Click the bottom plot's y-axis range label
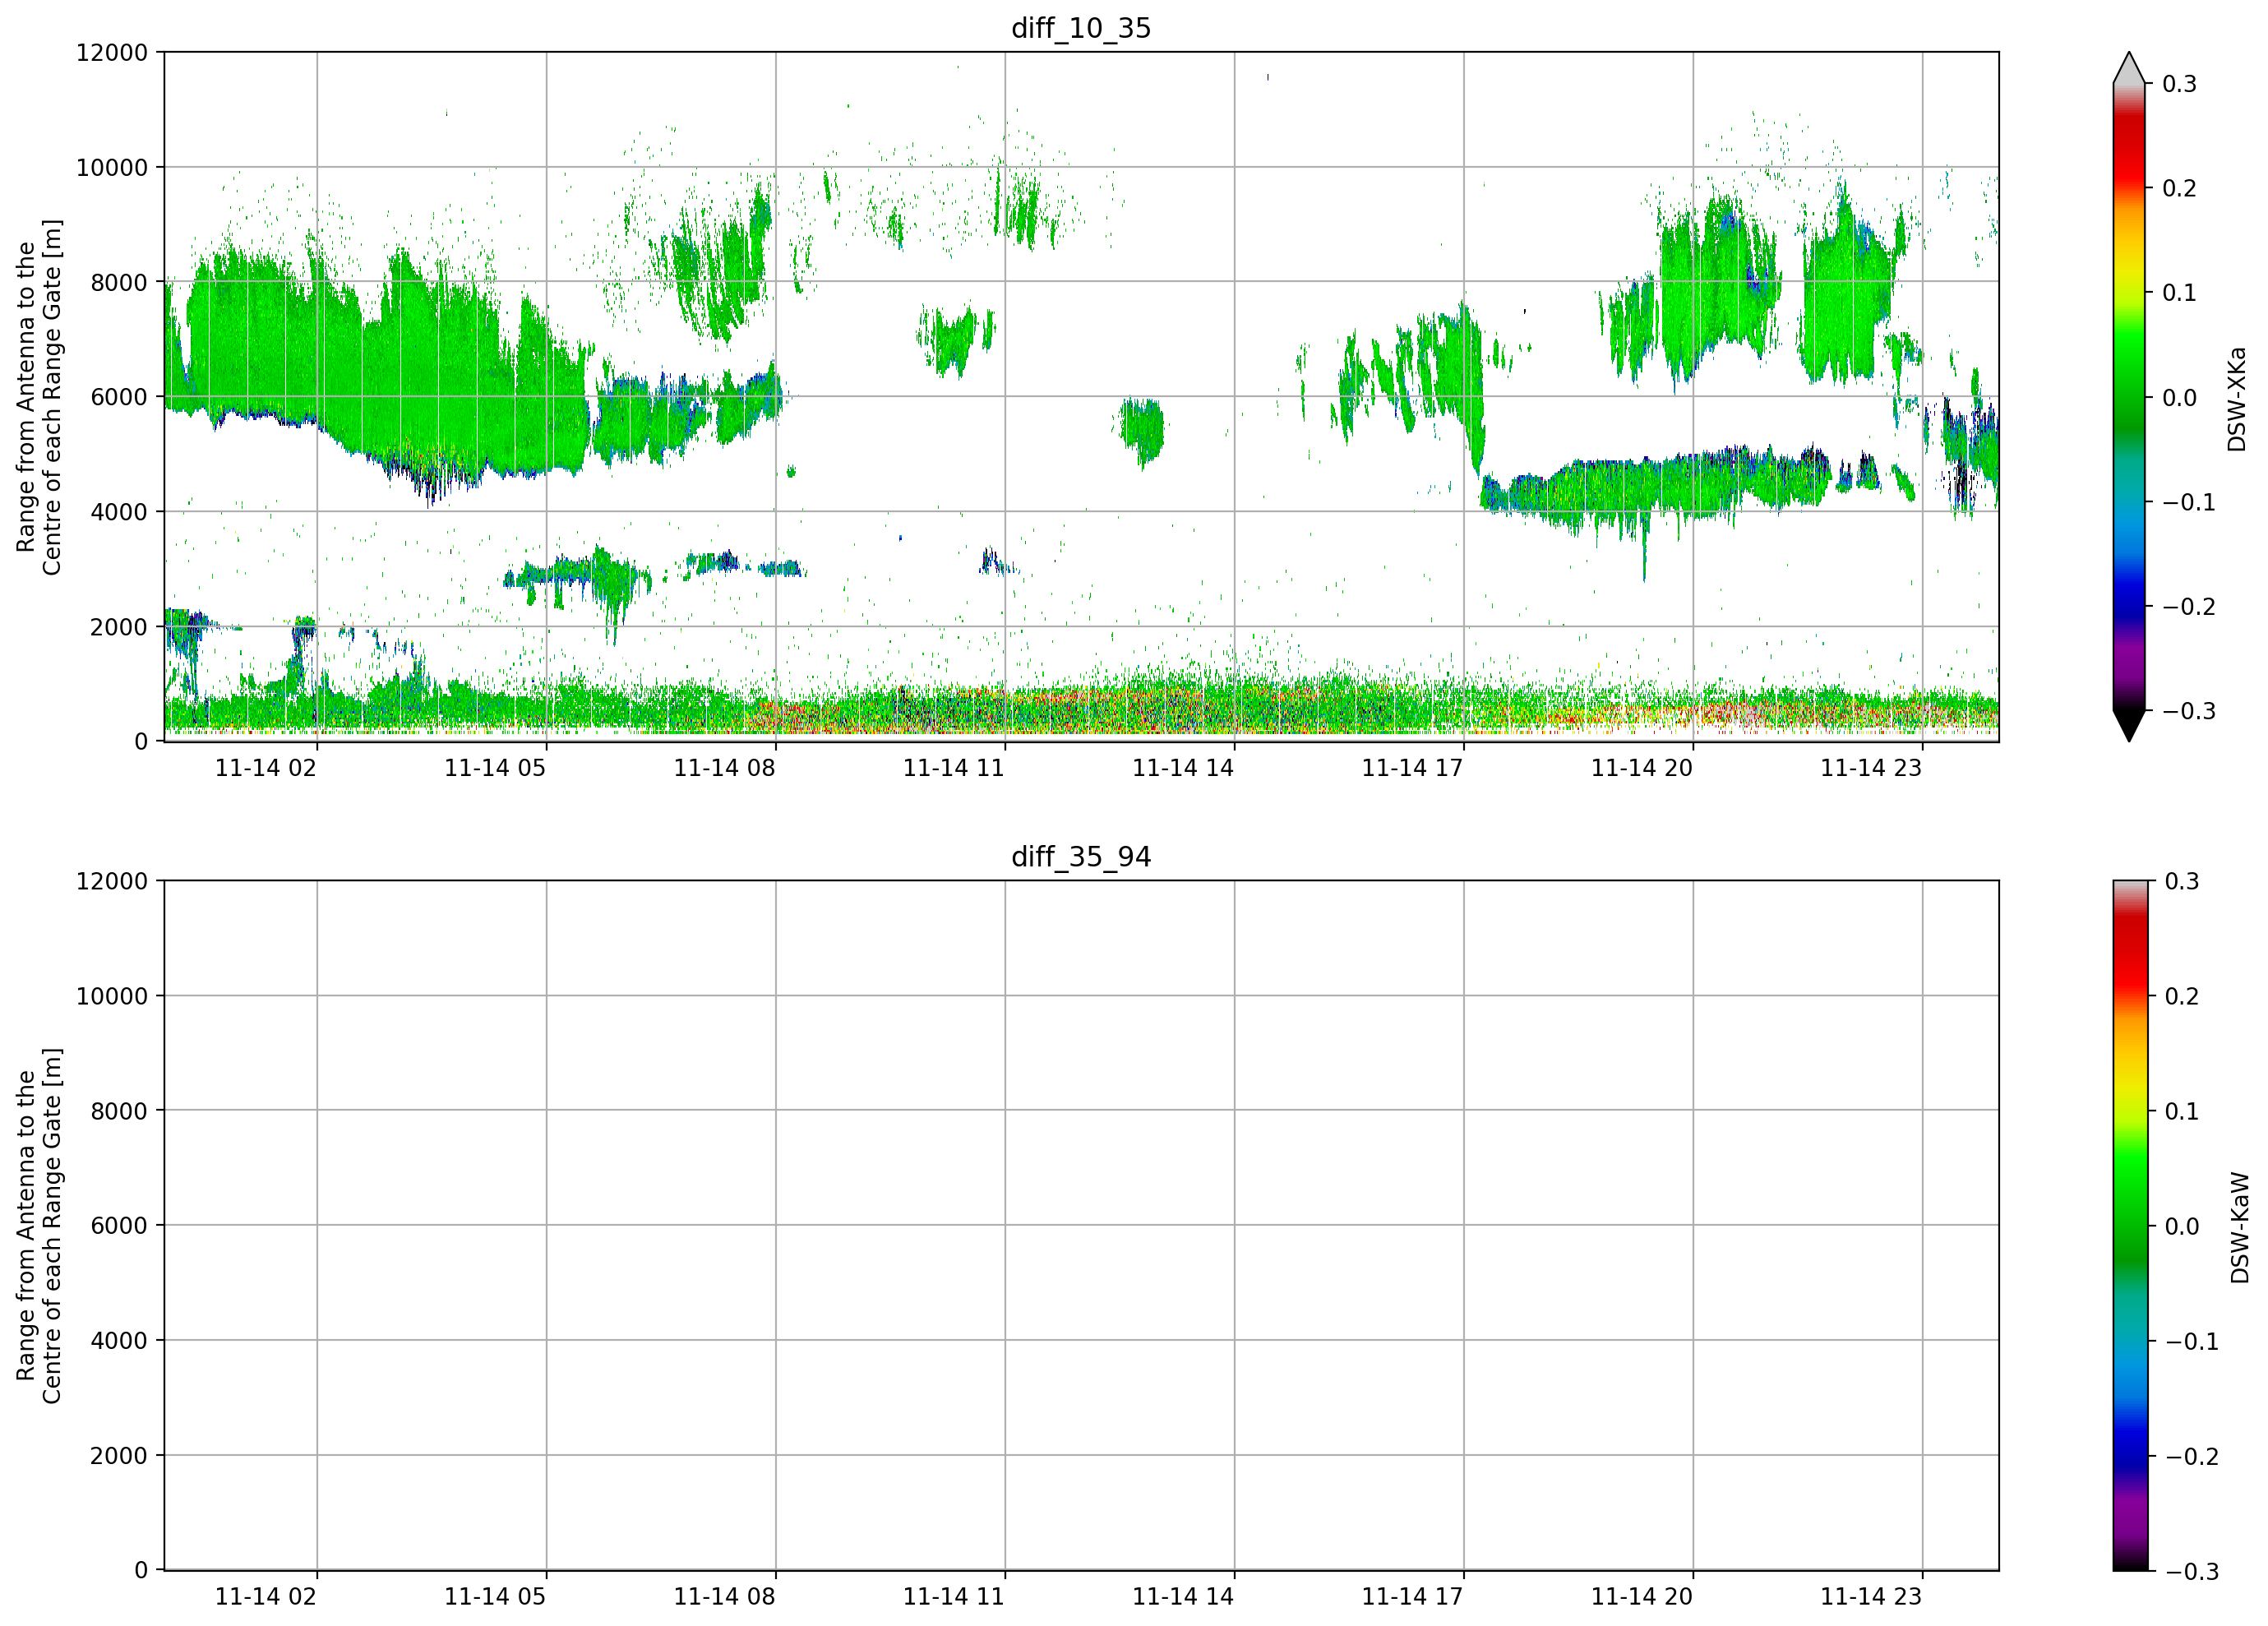This screenshot has height=1626, width=2268. click(x=39, y=1226)
